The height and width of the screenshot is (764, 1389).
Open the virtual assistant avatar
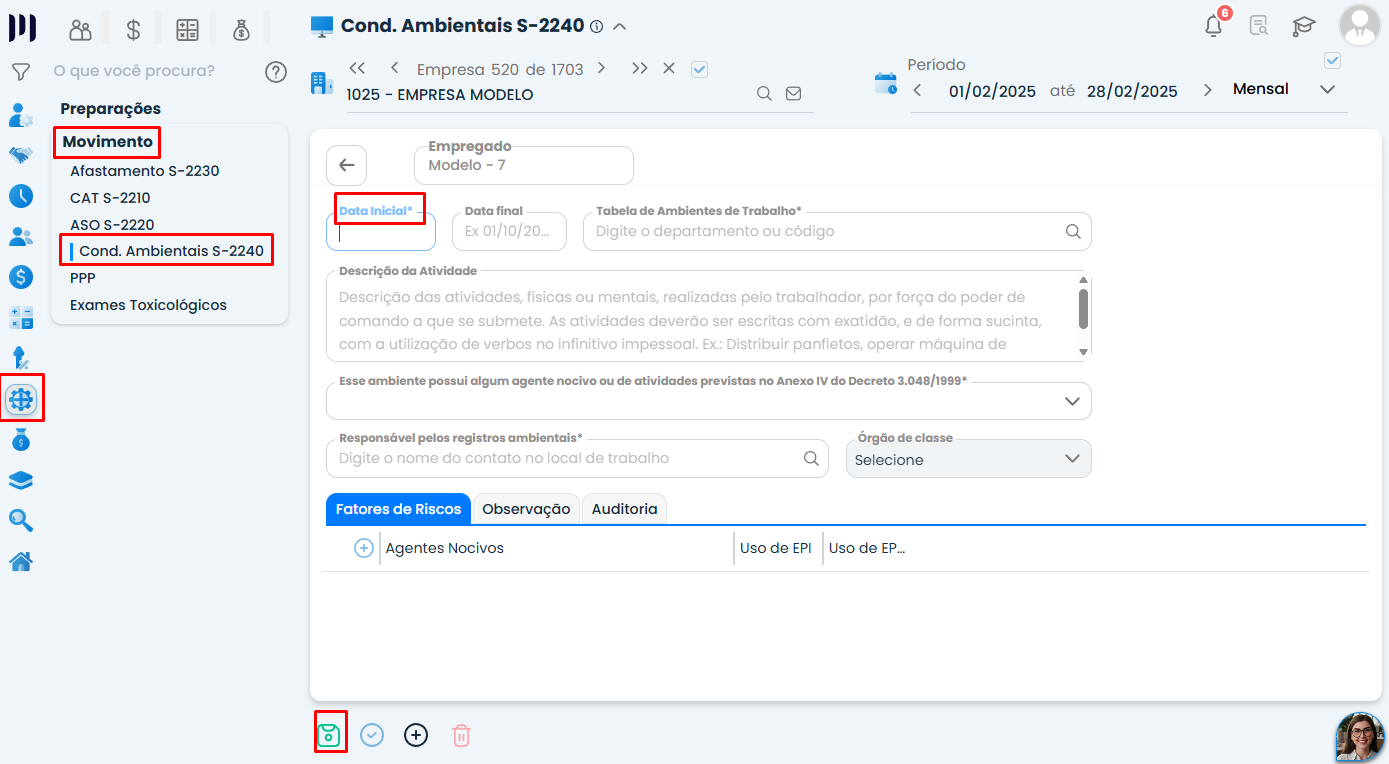click(1360, 737)
